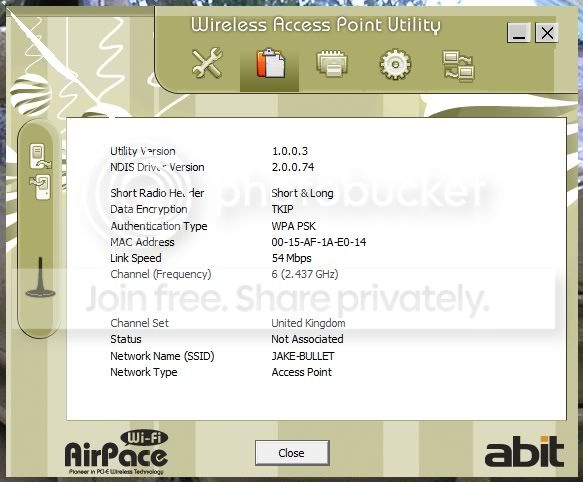This screenshot has height=482, width=583.
Task: Click the antenna signal icon in sidebar
Action: (40, 277)
